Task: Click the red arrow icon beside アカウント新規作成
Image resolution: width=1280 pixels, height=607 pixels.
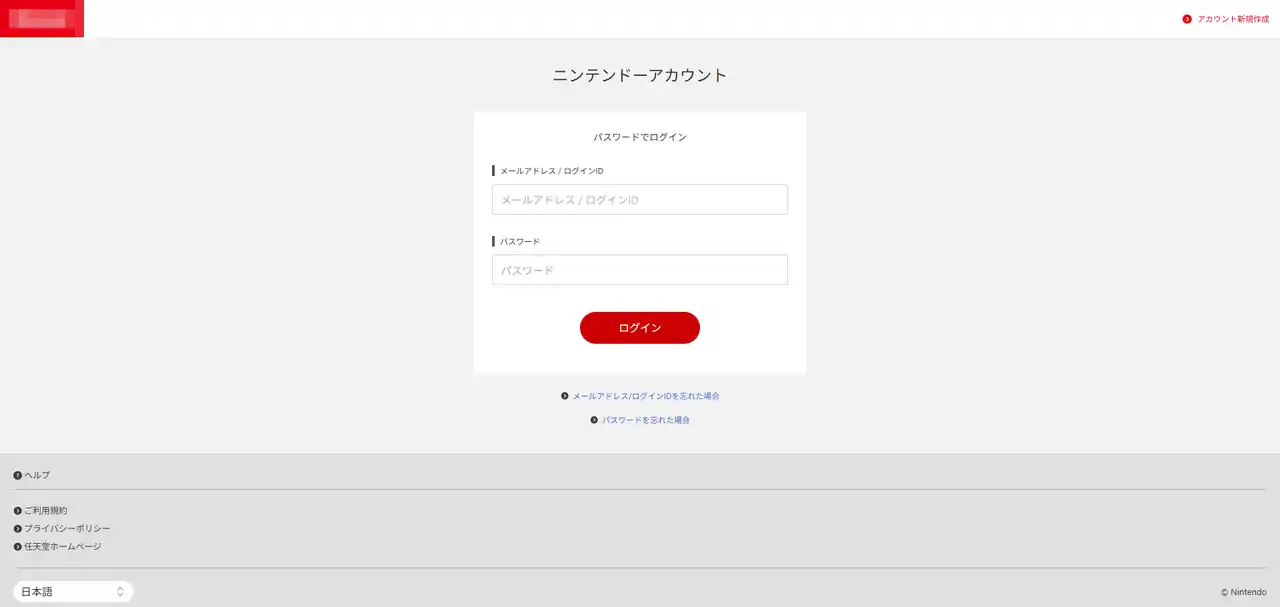Action: (x=1187, y=19)
